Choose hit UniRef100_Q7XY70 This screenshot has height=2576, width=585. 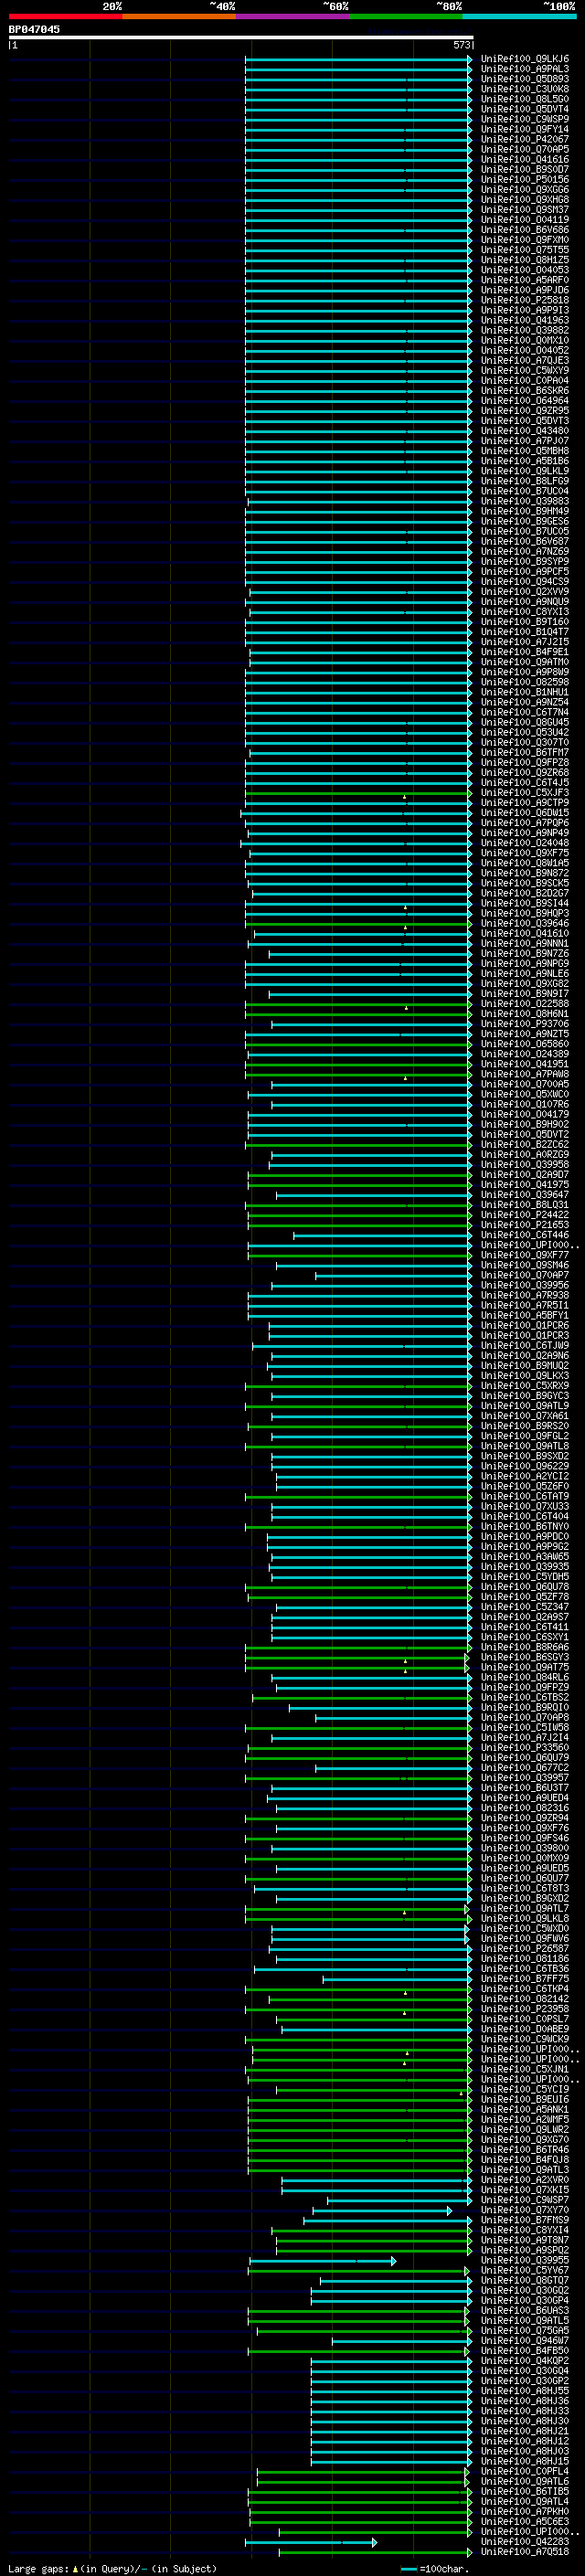tap(525, 2210)
